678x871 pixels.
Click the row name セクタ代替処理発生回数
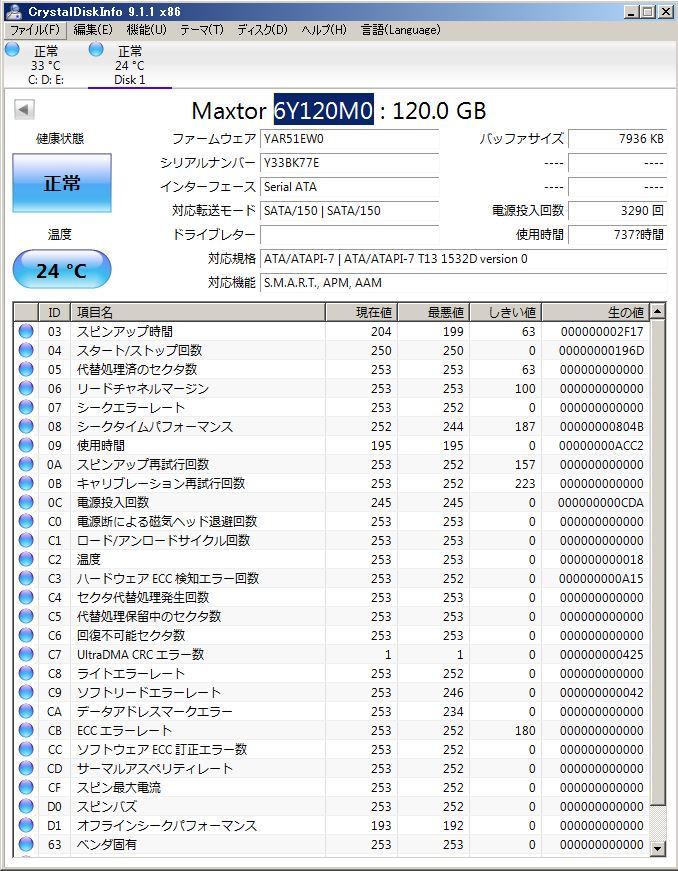coord(143,597)
